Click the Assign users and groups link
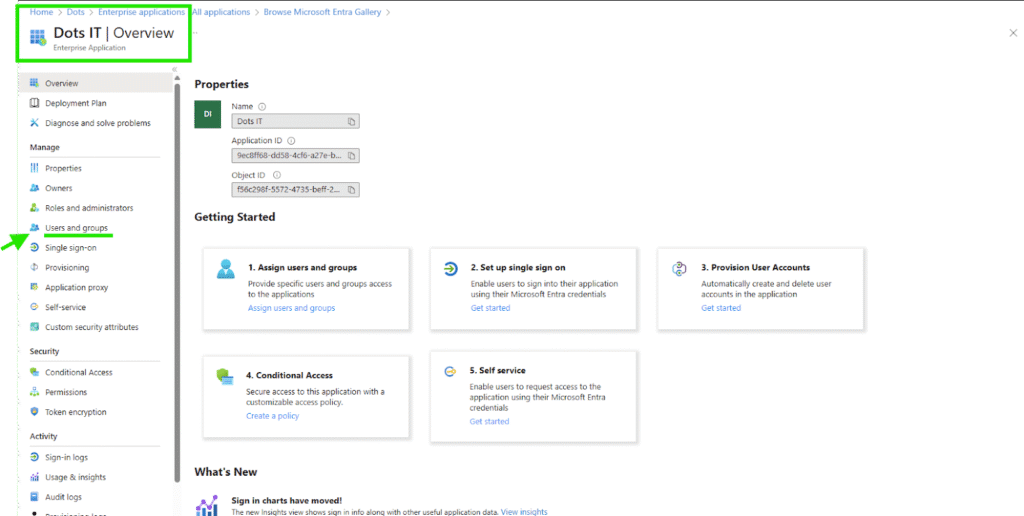This screenshot has width=1024, height=516. coord(291,308)
